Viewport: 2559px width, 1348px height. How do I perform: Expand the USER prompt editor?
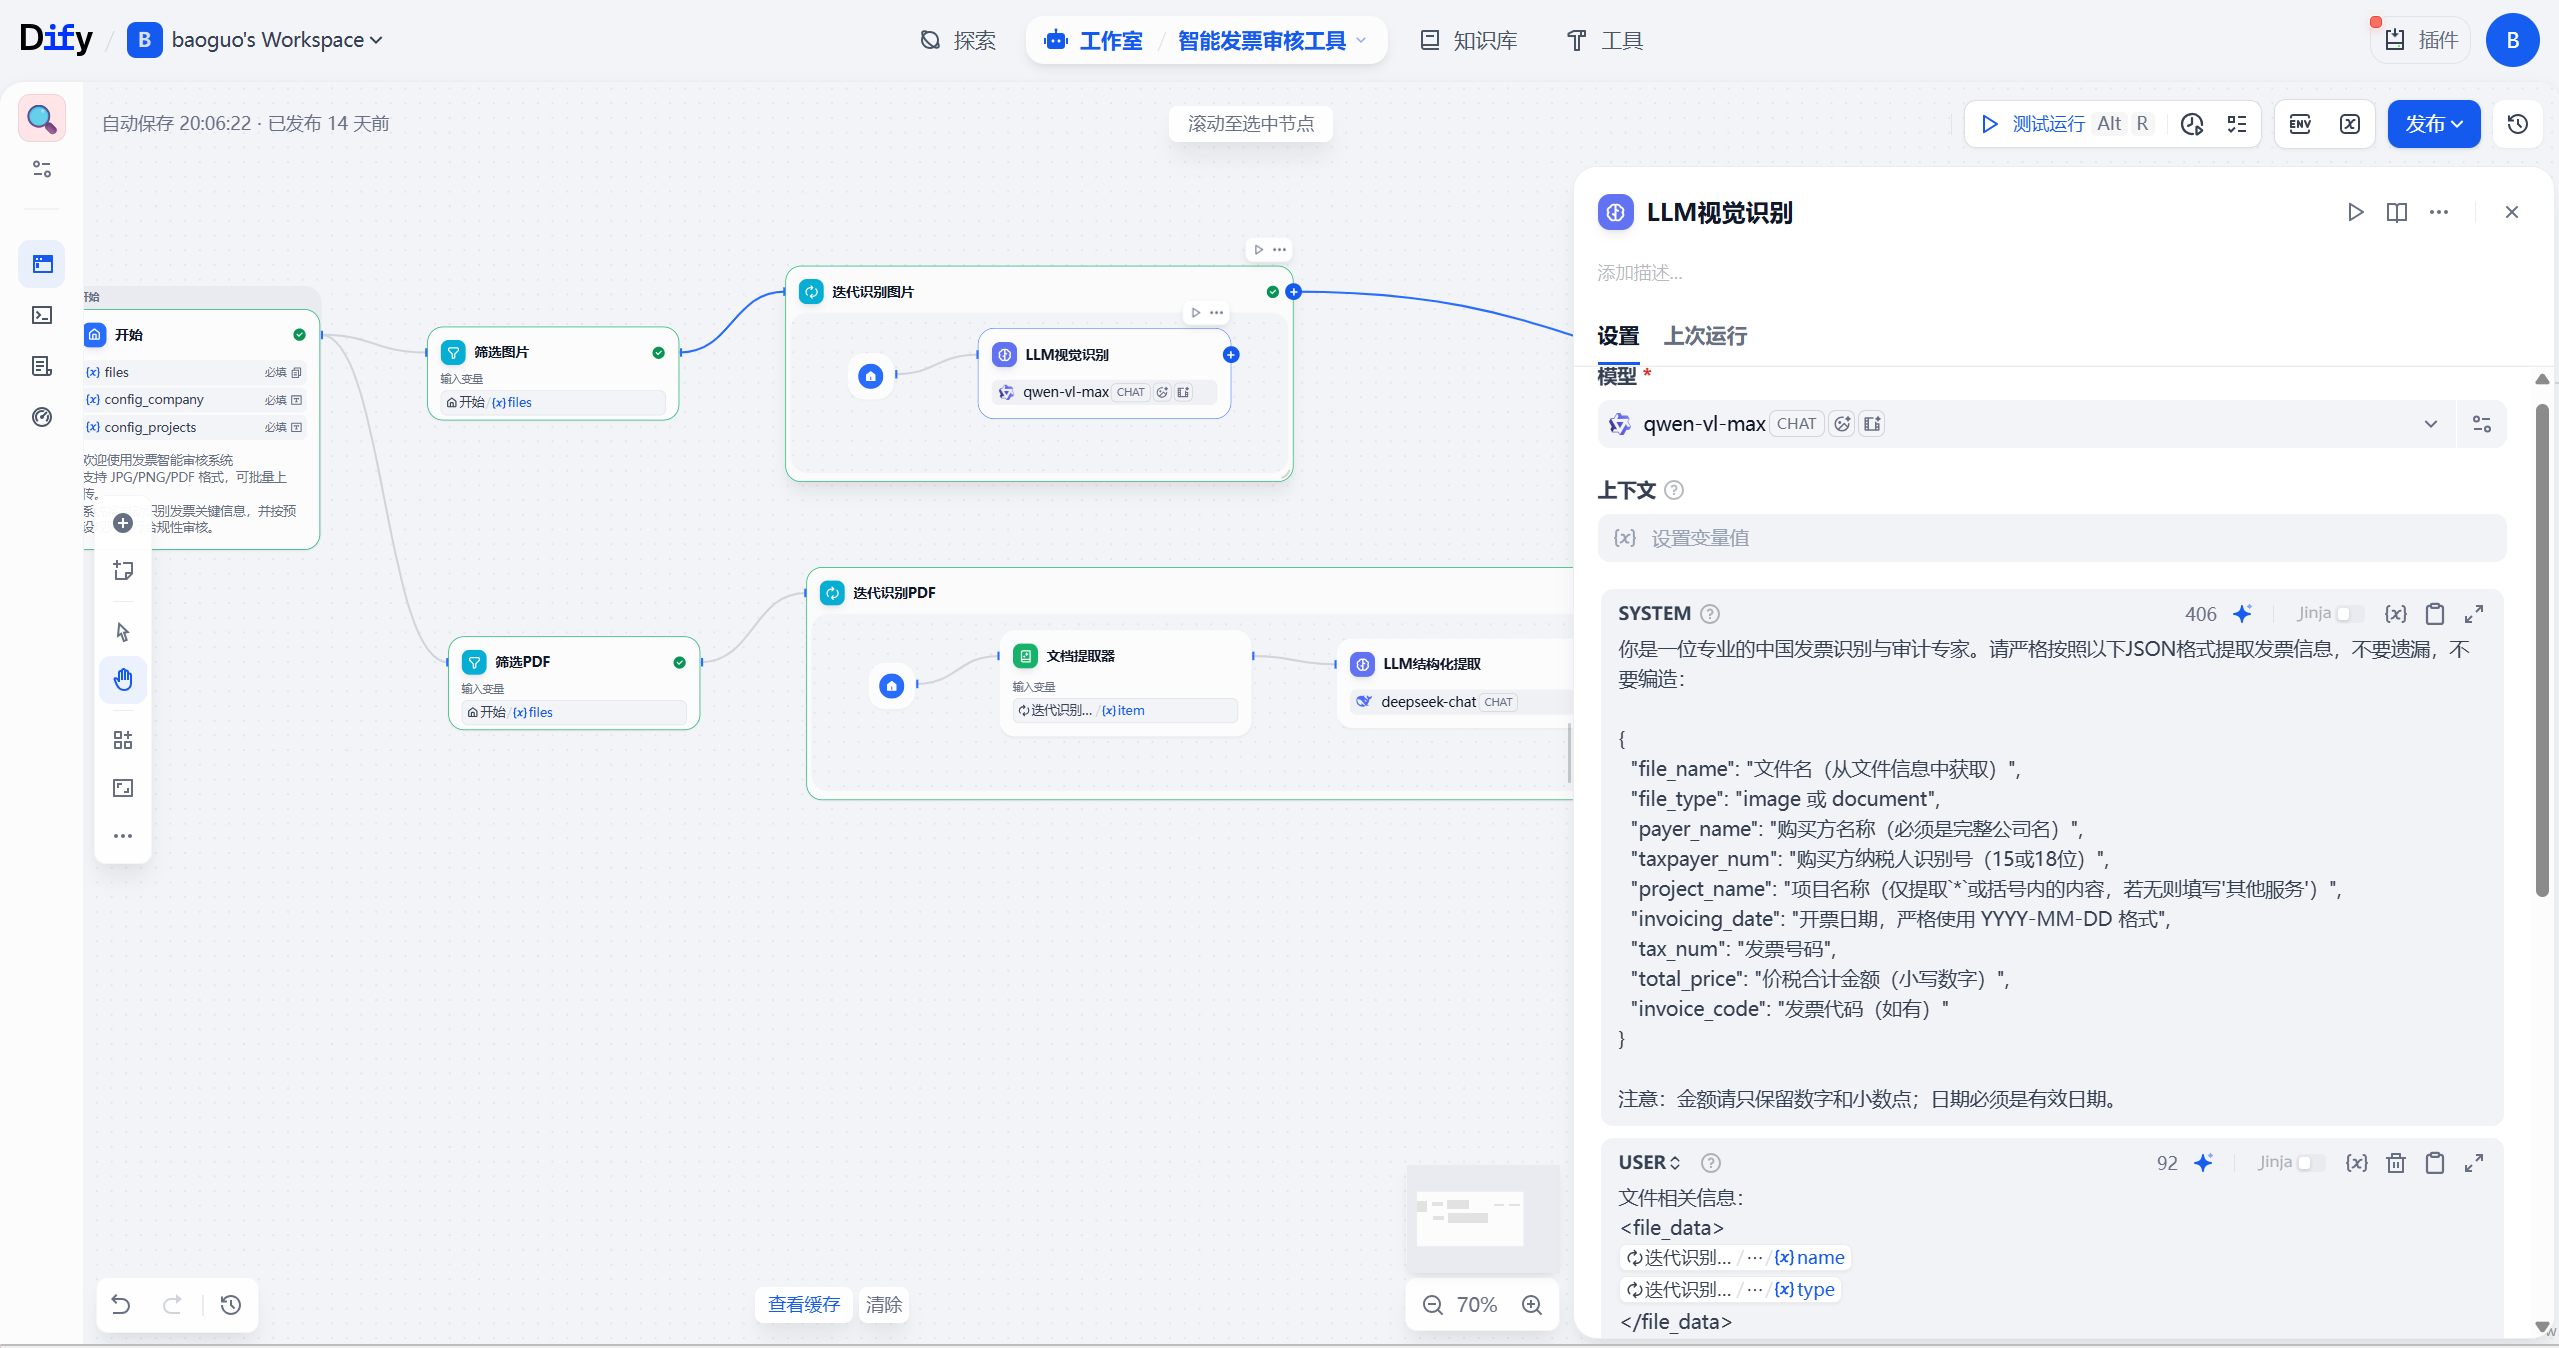(2474, 1163)
